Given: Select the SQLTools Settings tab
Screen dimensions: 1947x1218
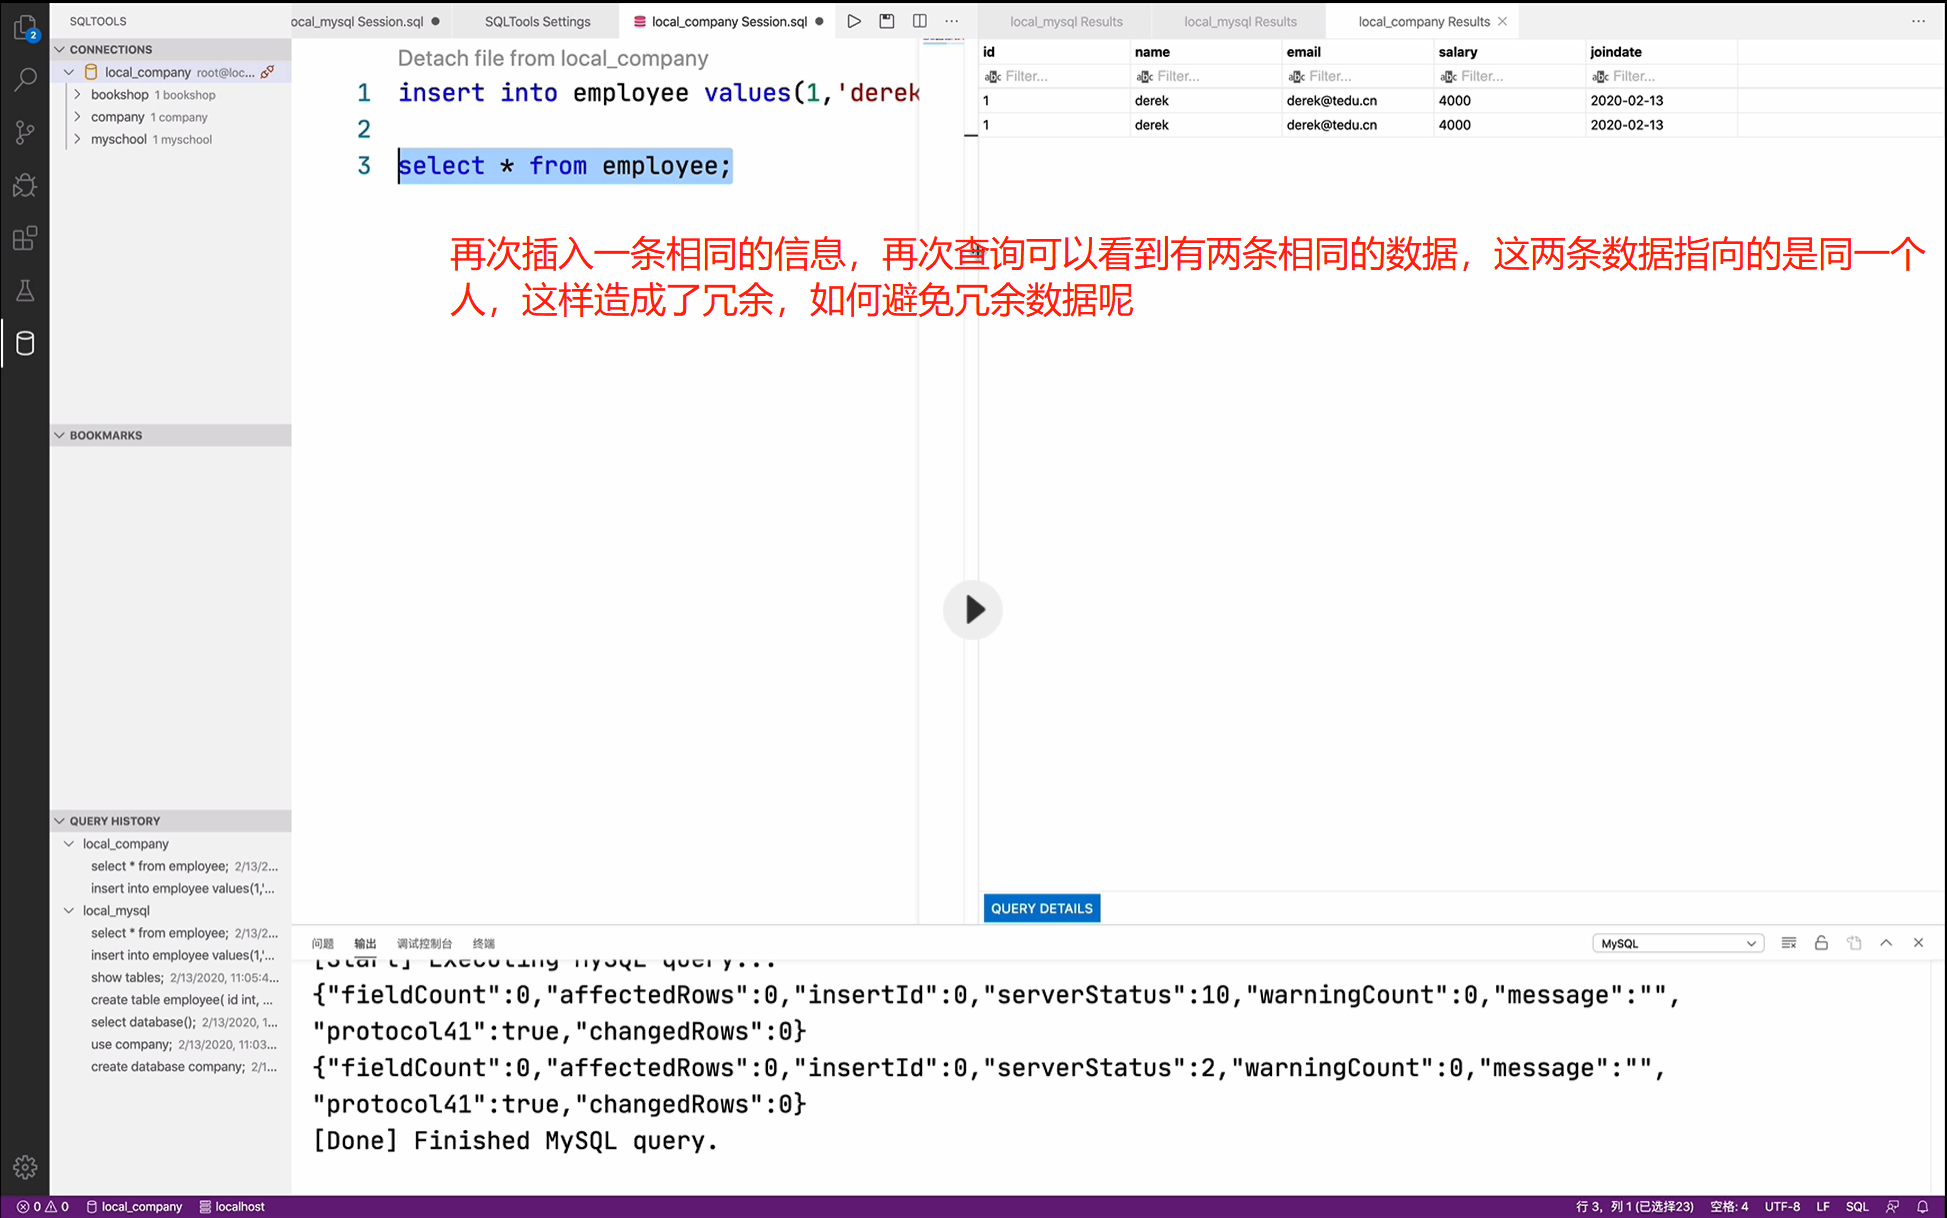Looking at the screenshot, I should pyautogui.click(x=537, y=21).
